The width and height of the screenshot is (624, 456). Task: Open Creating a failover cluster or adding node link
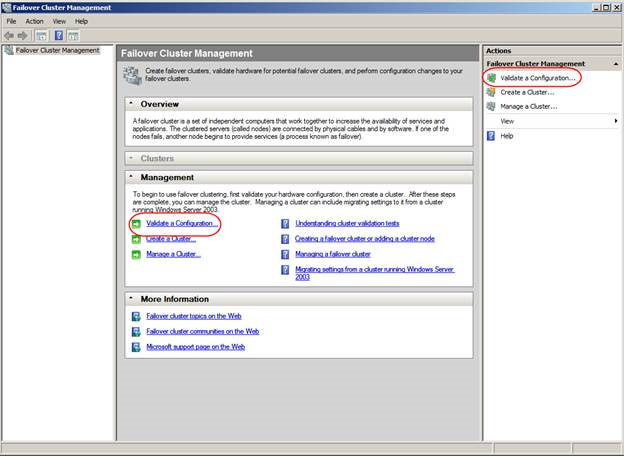pyautogui.click(x=365, y=239)
